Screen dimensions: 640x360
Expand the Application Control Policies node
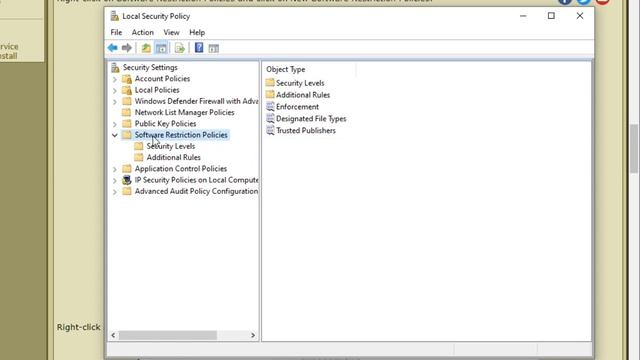click(115, 169)
